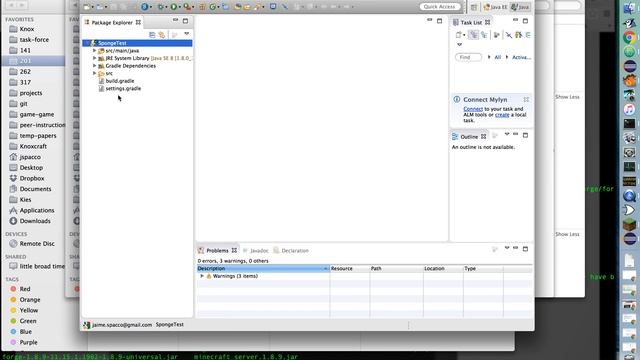Expand the src/main/java source folder
Image resolution: width=640 pixels, height=360 pixels.
click(x=95, y=51)
